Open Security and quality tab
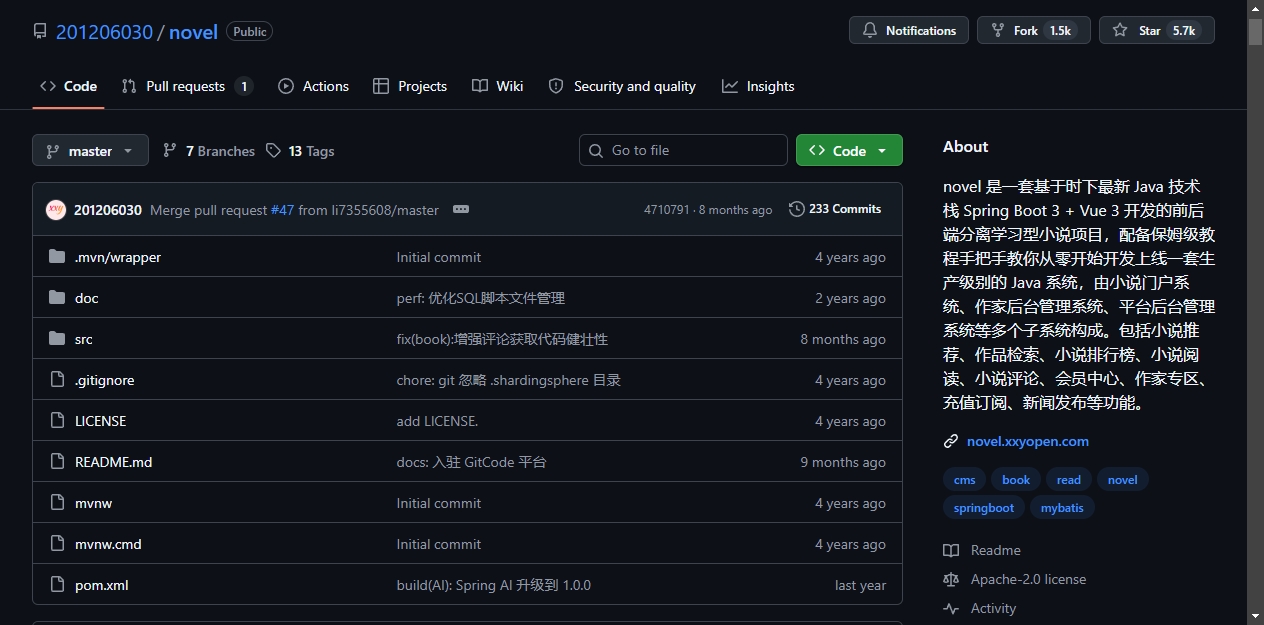This screenshot has width=1264, height=625. 622,86
